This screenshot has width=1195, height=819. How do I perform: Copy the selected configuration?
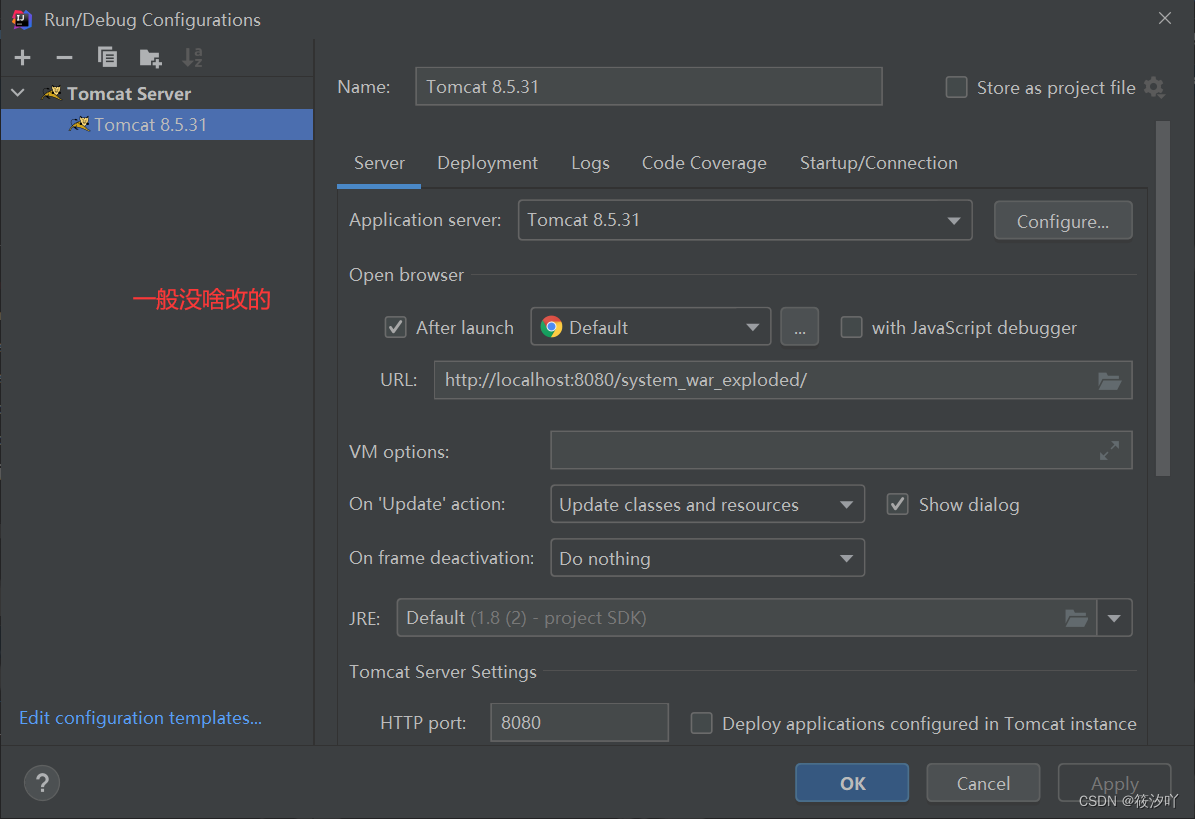(x=107, y=57)
